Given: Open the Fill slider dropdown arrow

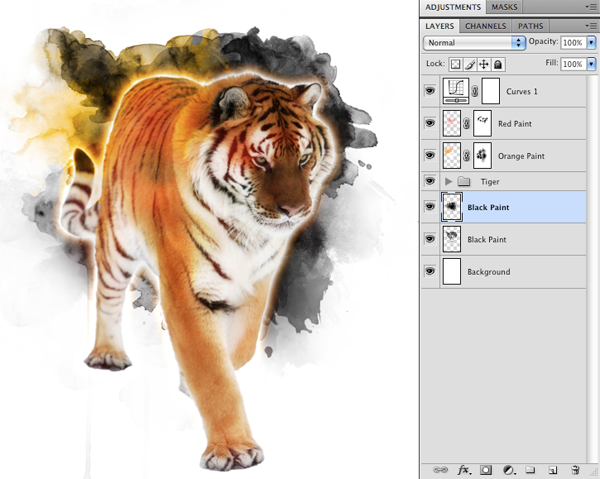Looking at the screenshot, I should pyautogui.click(x=592, y=64).
